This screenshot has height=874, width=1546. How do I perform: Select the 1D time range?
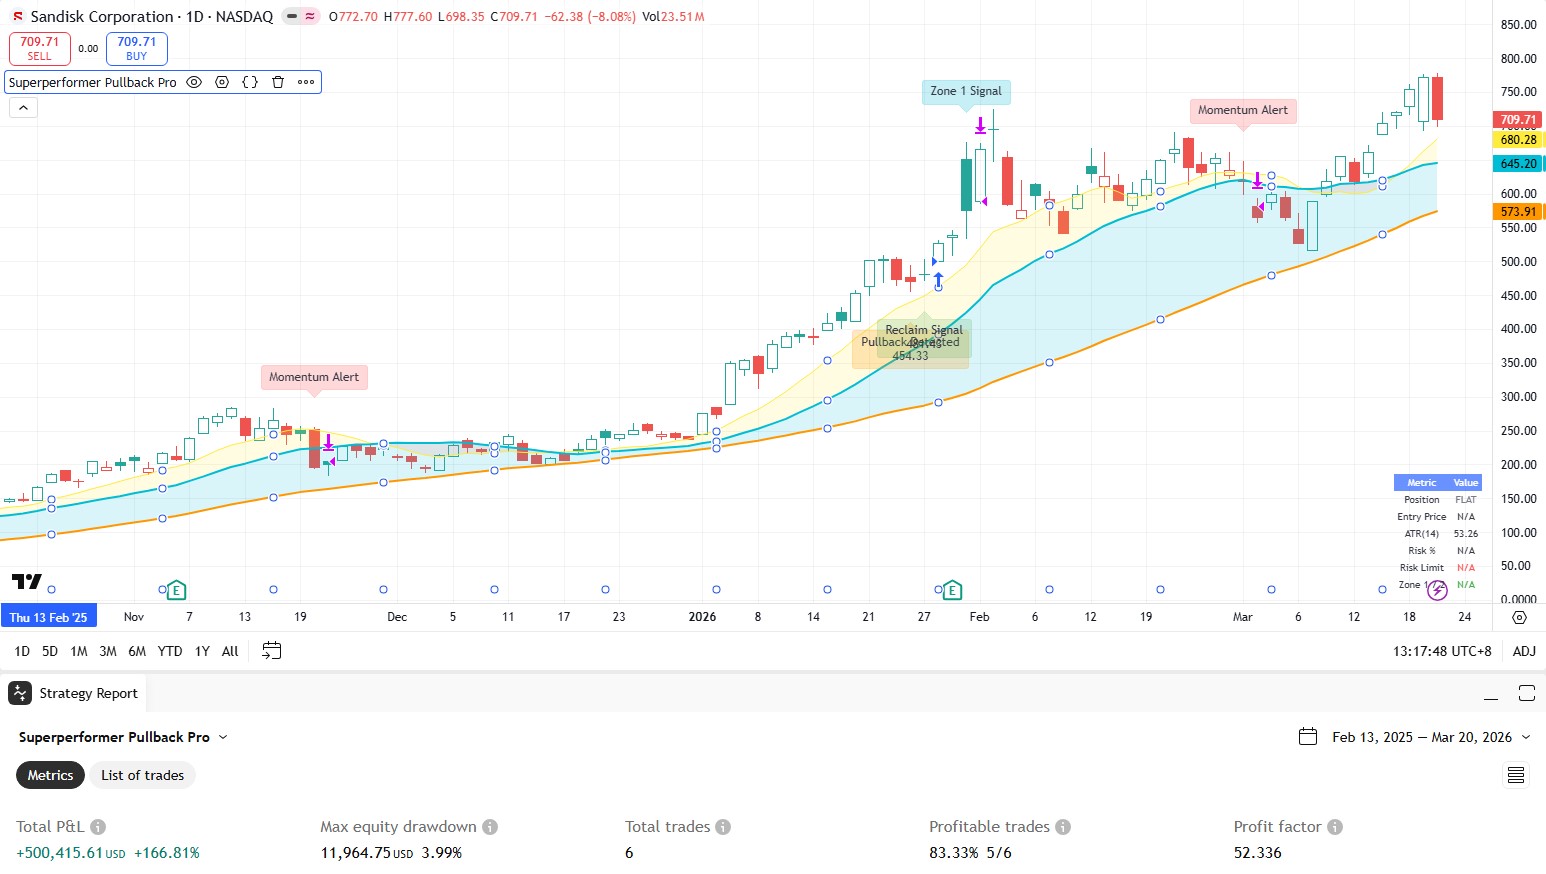22,651
